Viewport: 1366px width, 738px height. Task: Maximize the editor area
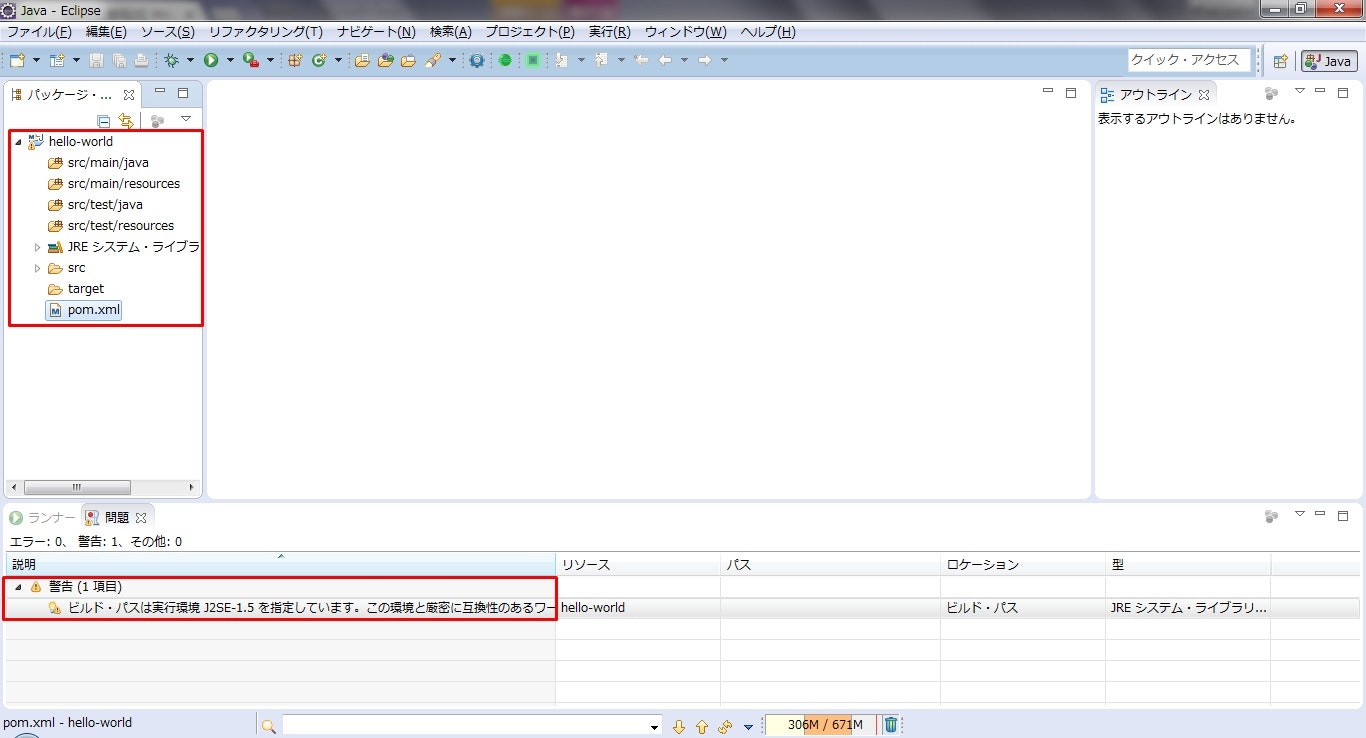click(1071, 93)
